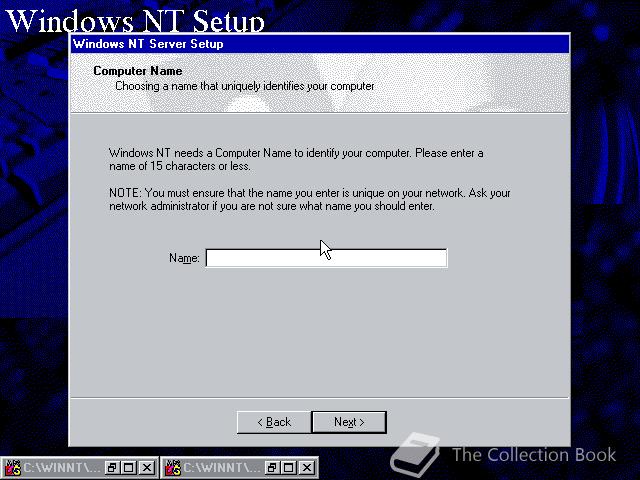Click the "Windows NT needs a Computer Name" paragraph
The height and width of the screenshot is (480, 640).
(296, 160)
